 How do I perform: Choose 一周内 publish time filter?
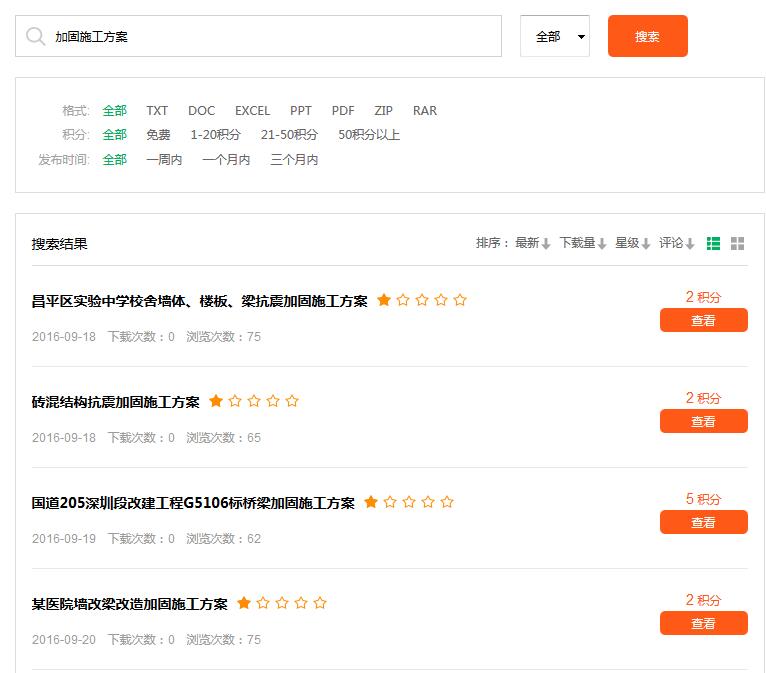point(164,160)
